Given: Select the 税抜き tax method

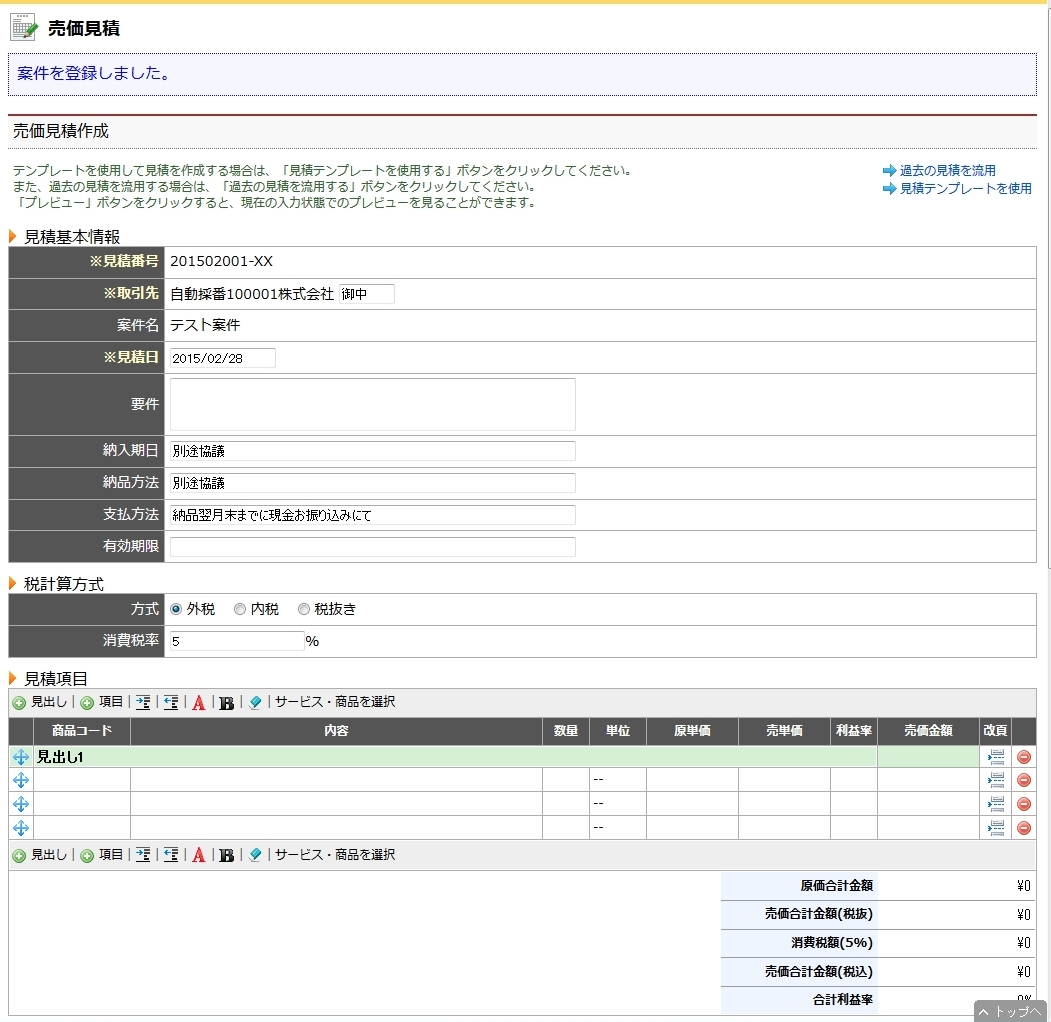Looking at the screenshot, I should [x=304, y=609].
